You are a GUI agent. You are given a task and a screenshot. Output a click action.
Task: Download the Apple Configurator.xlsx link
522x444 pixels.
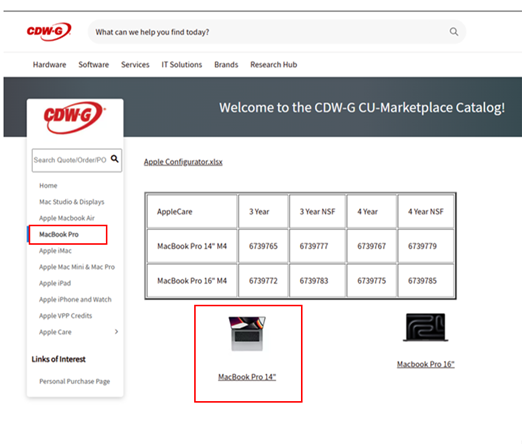183,162
